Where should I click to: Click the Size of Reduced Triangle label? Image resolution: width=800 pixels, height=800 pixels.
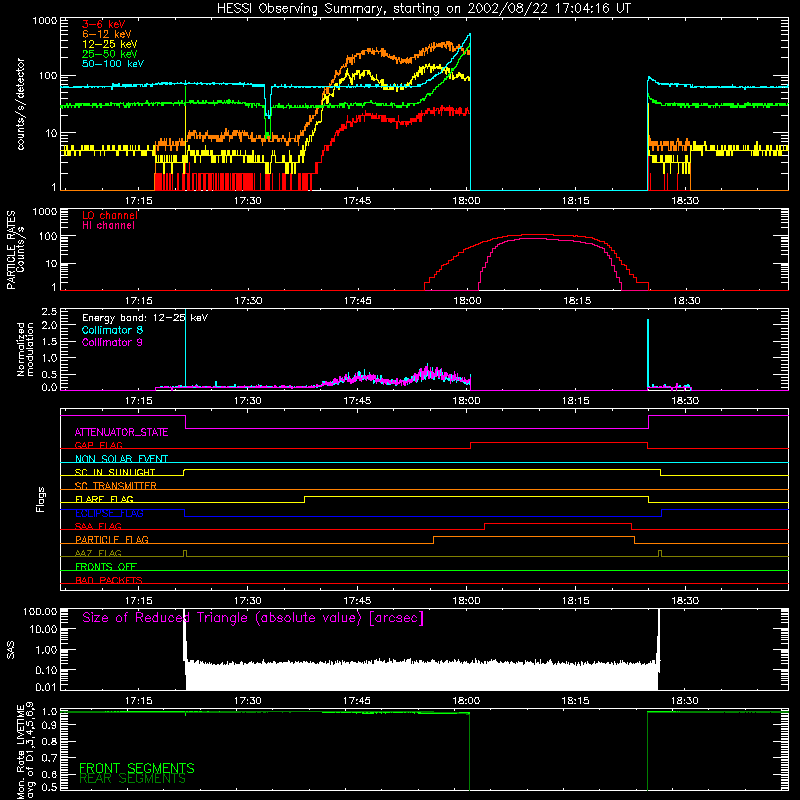[x=253, y=618]
